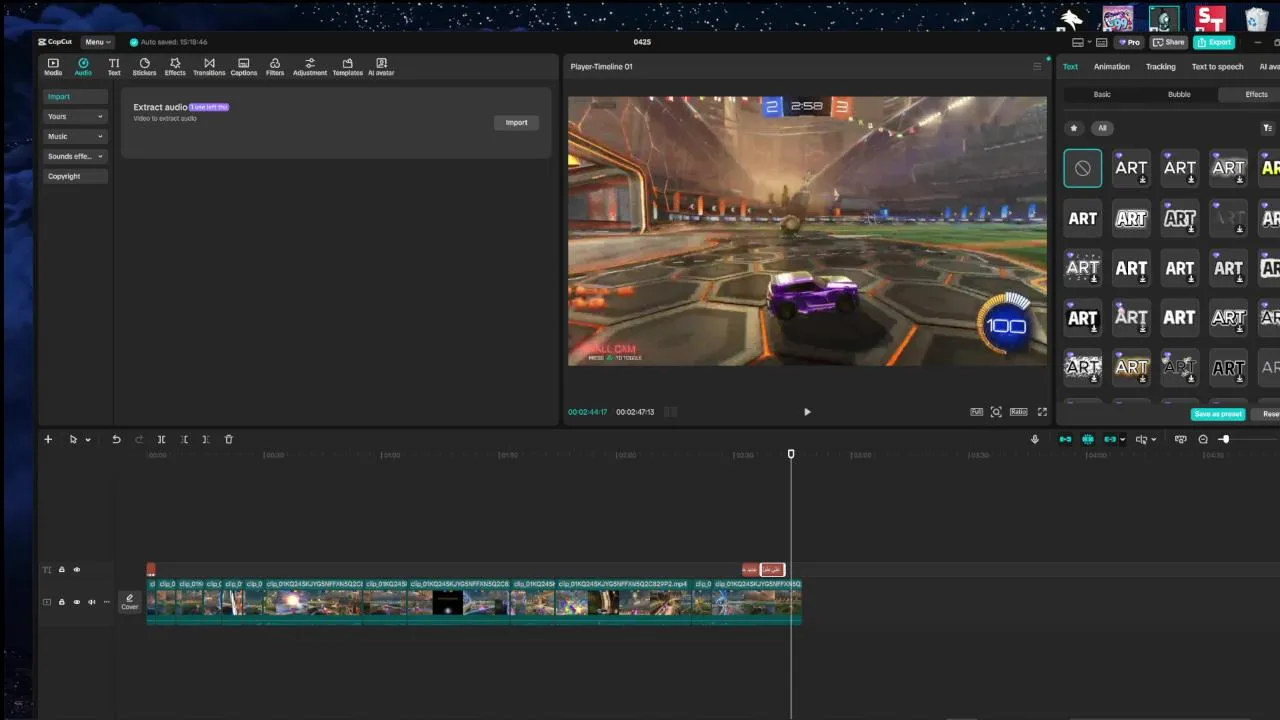The width and height of the screenshot is (1280, 720).
Task: Open the Transitions panel
Action: tap(209, 67)
